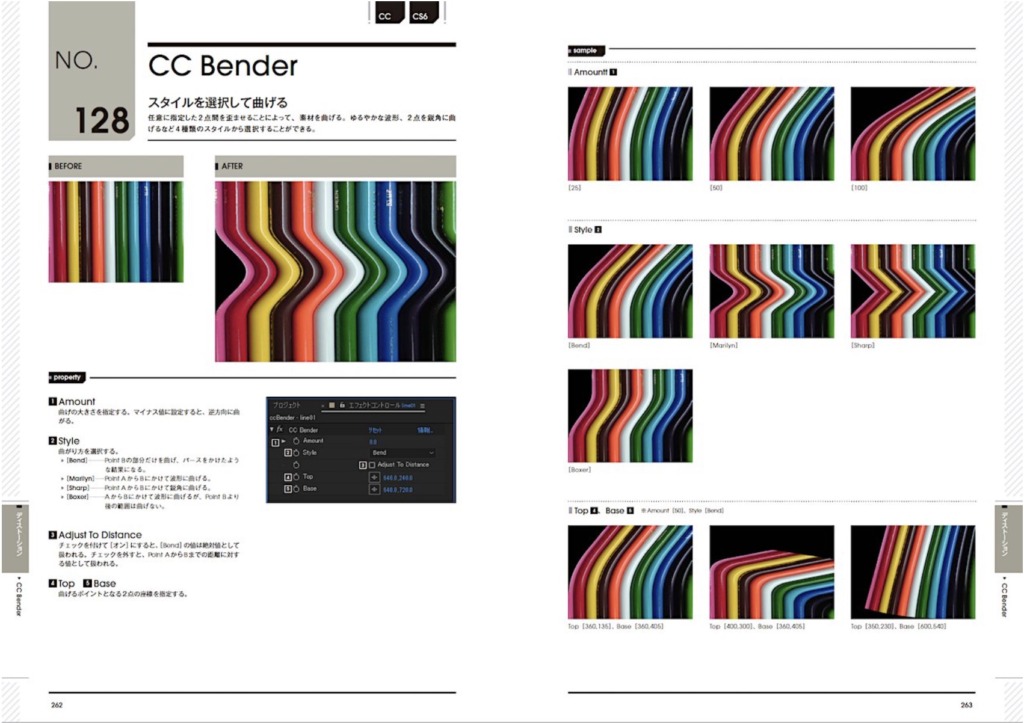The image size is (1024, 723).
Task: Toggle the stopwatch on the Adjust To Distance row
Action: coord(296,465)
